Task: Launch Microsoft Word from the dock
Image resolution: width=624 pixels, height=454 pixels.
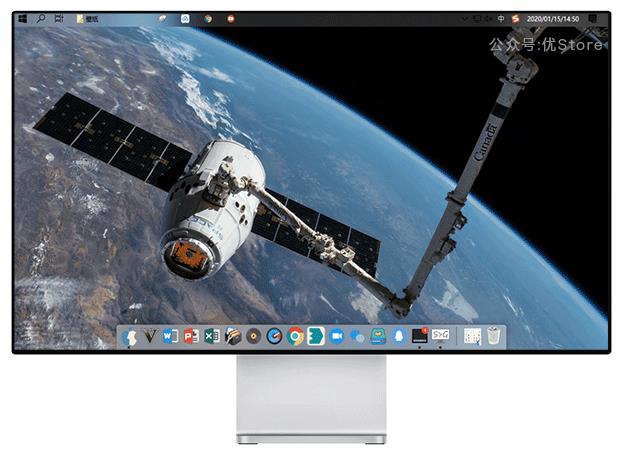Action: pos(169,337)
